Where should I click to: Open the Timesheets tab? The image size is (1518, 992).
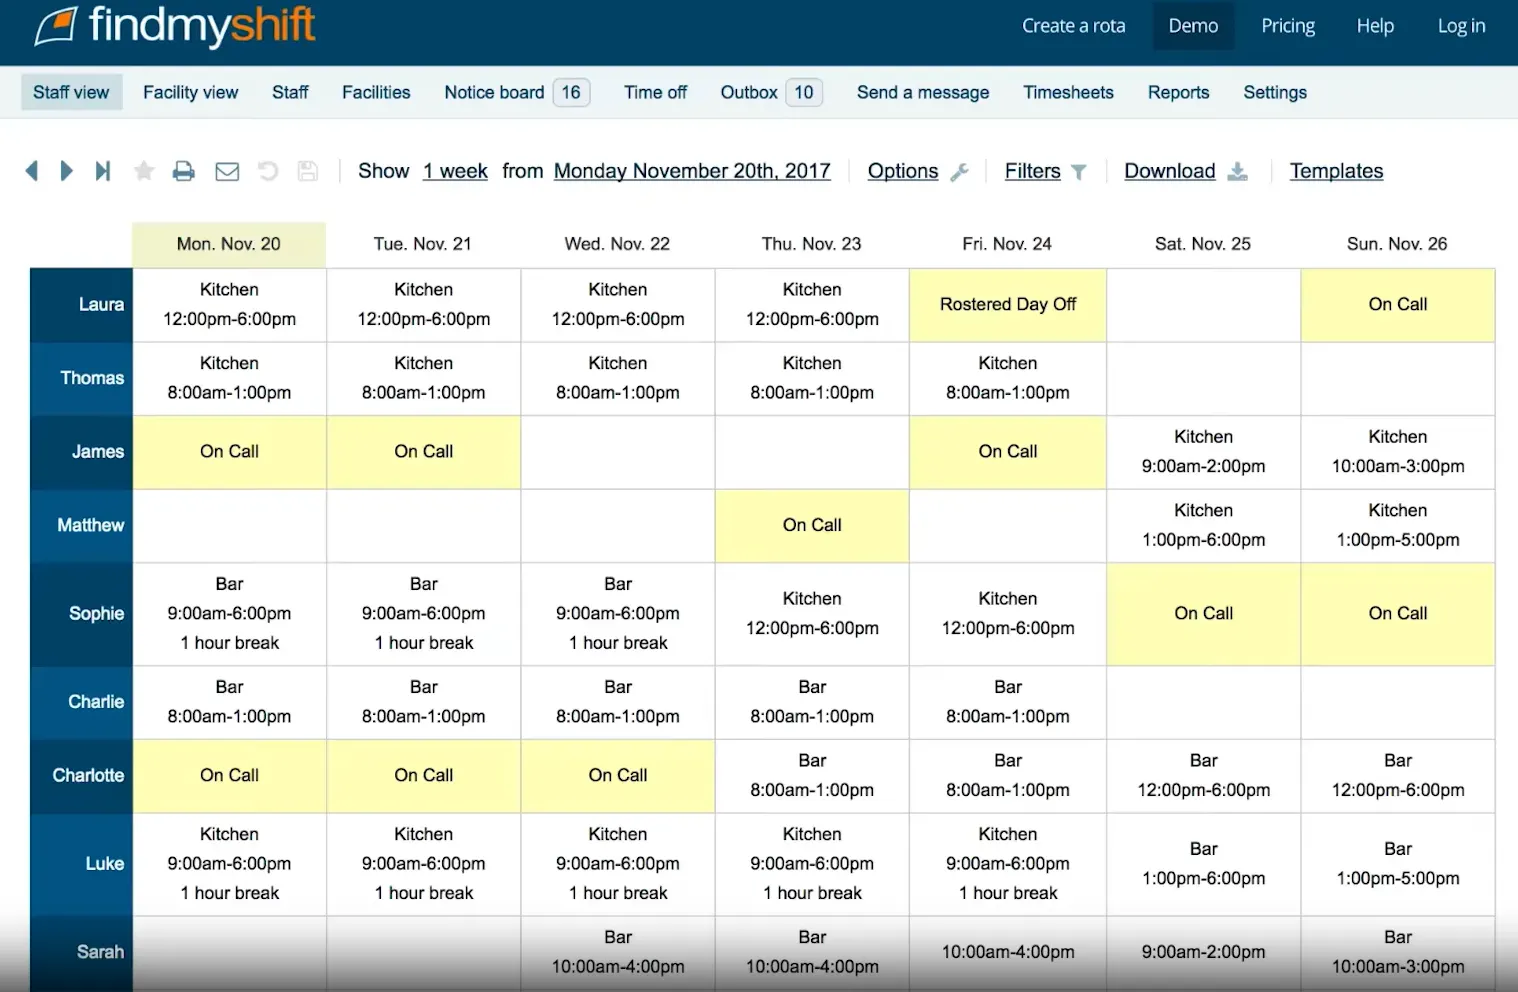click(1068, 92)
